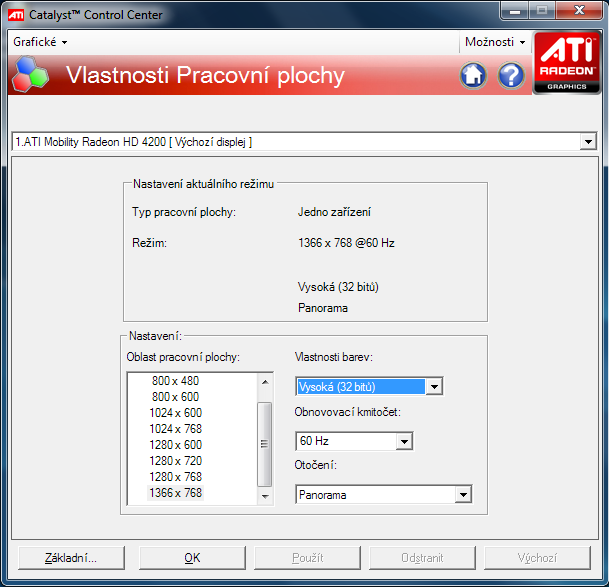
Task: Select resolution 1280 x 768
Action: [x=176, y=477]
